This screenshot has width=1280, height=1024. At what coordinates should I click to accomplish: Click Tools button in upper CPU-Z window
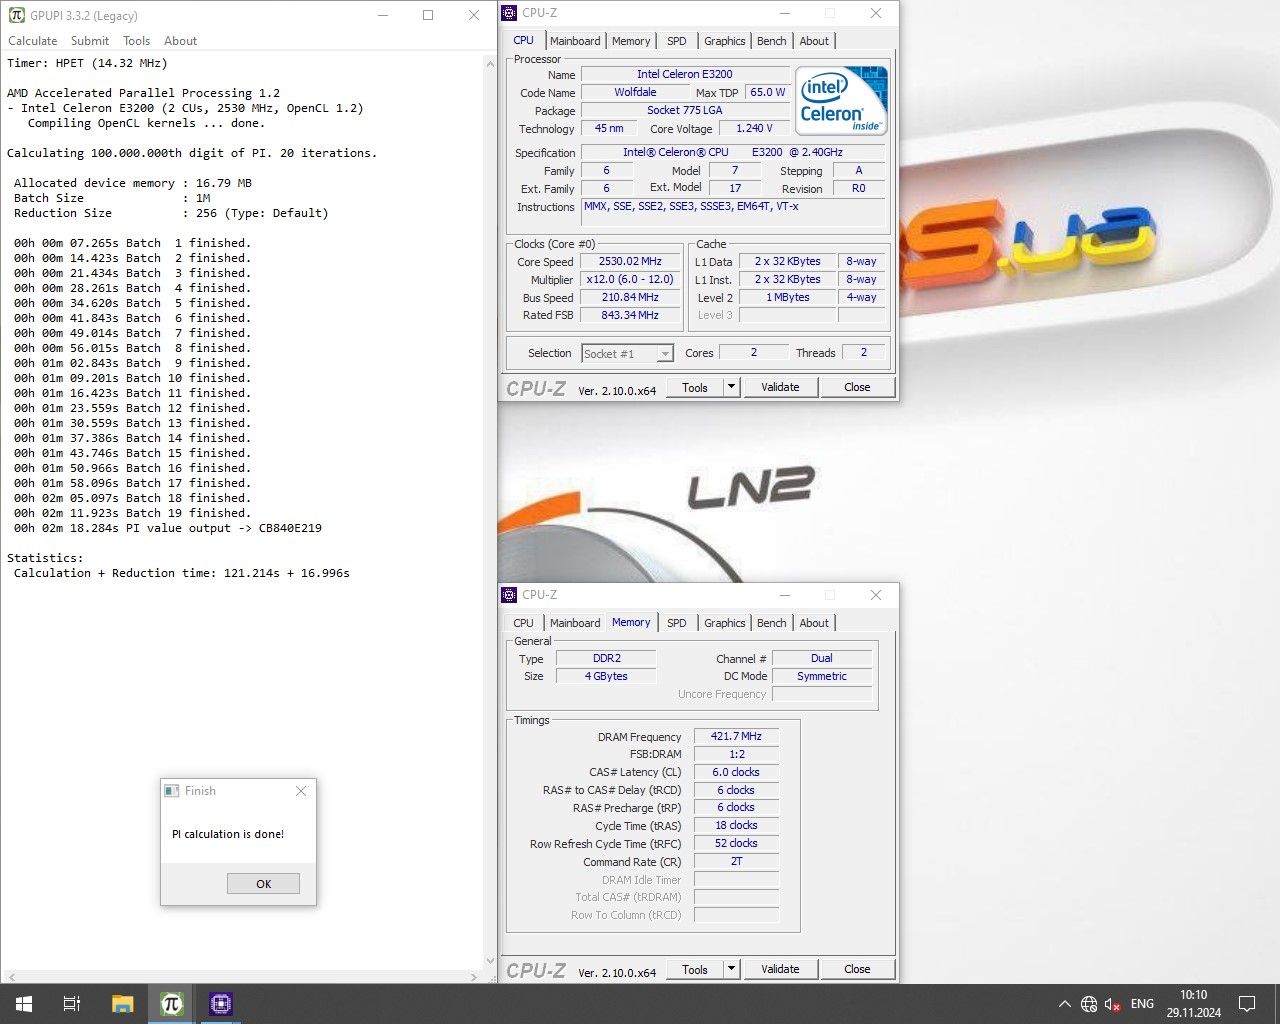(x=695, y=388)
